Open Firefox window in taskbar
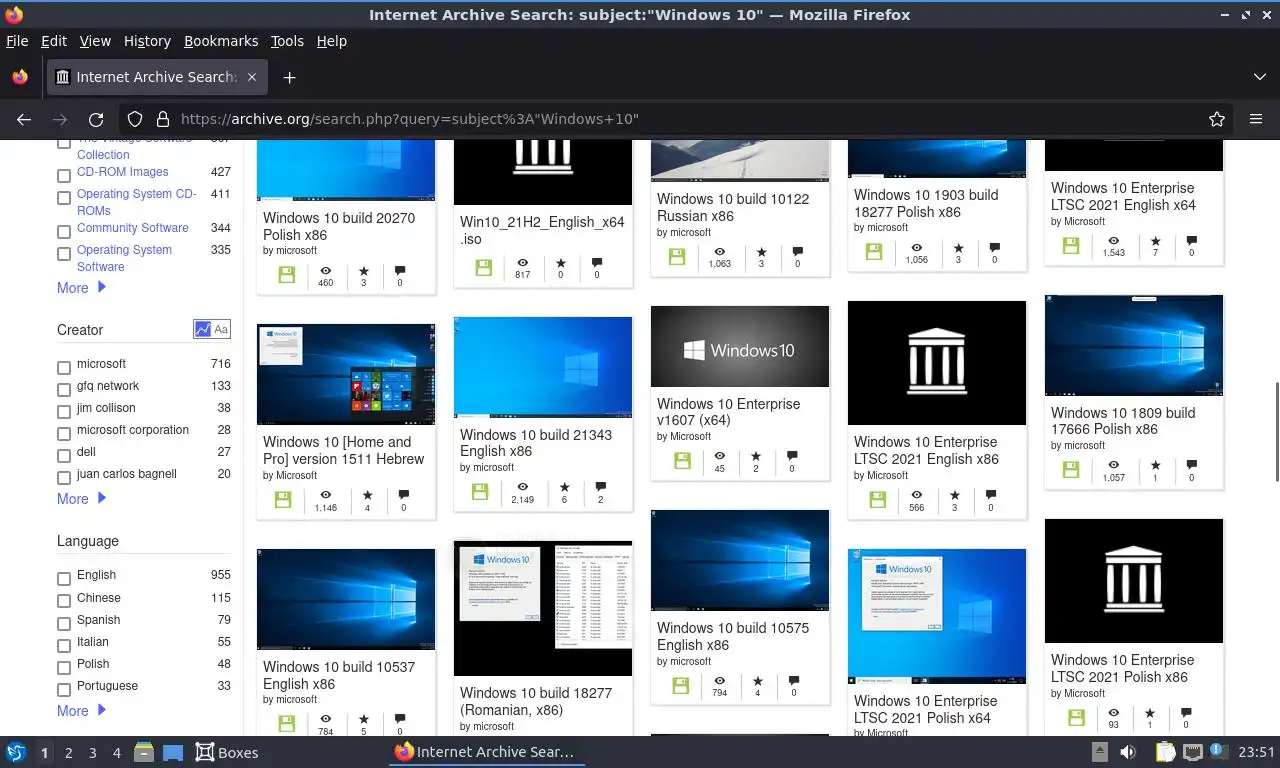1280x768 pixels. [x=487, y=752]
